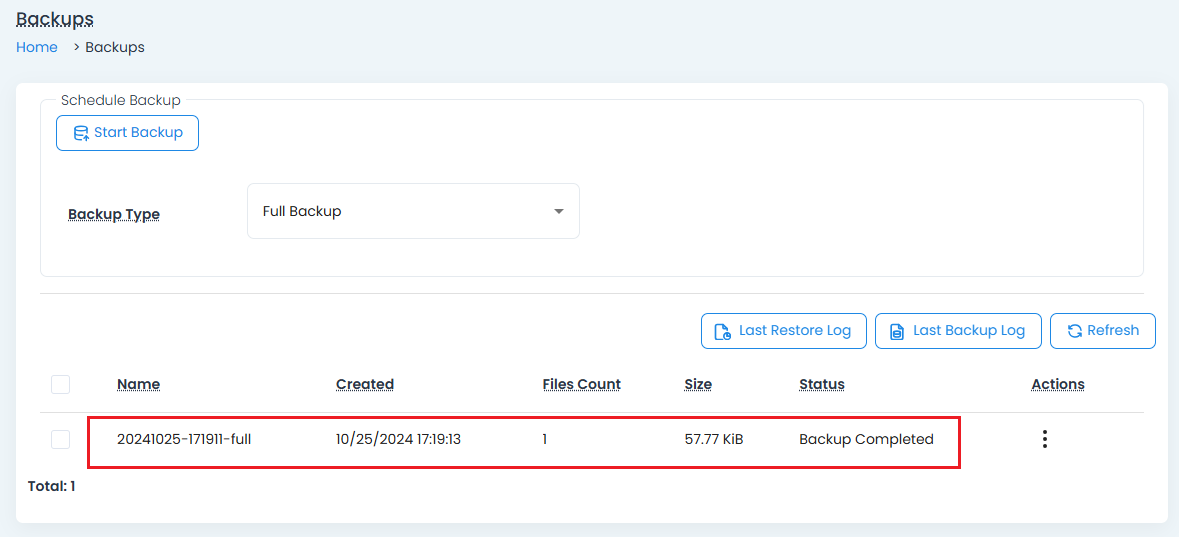
Task: Click the Files Count column header
Action: [581, 384]
